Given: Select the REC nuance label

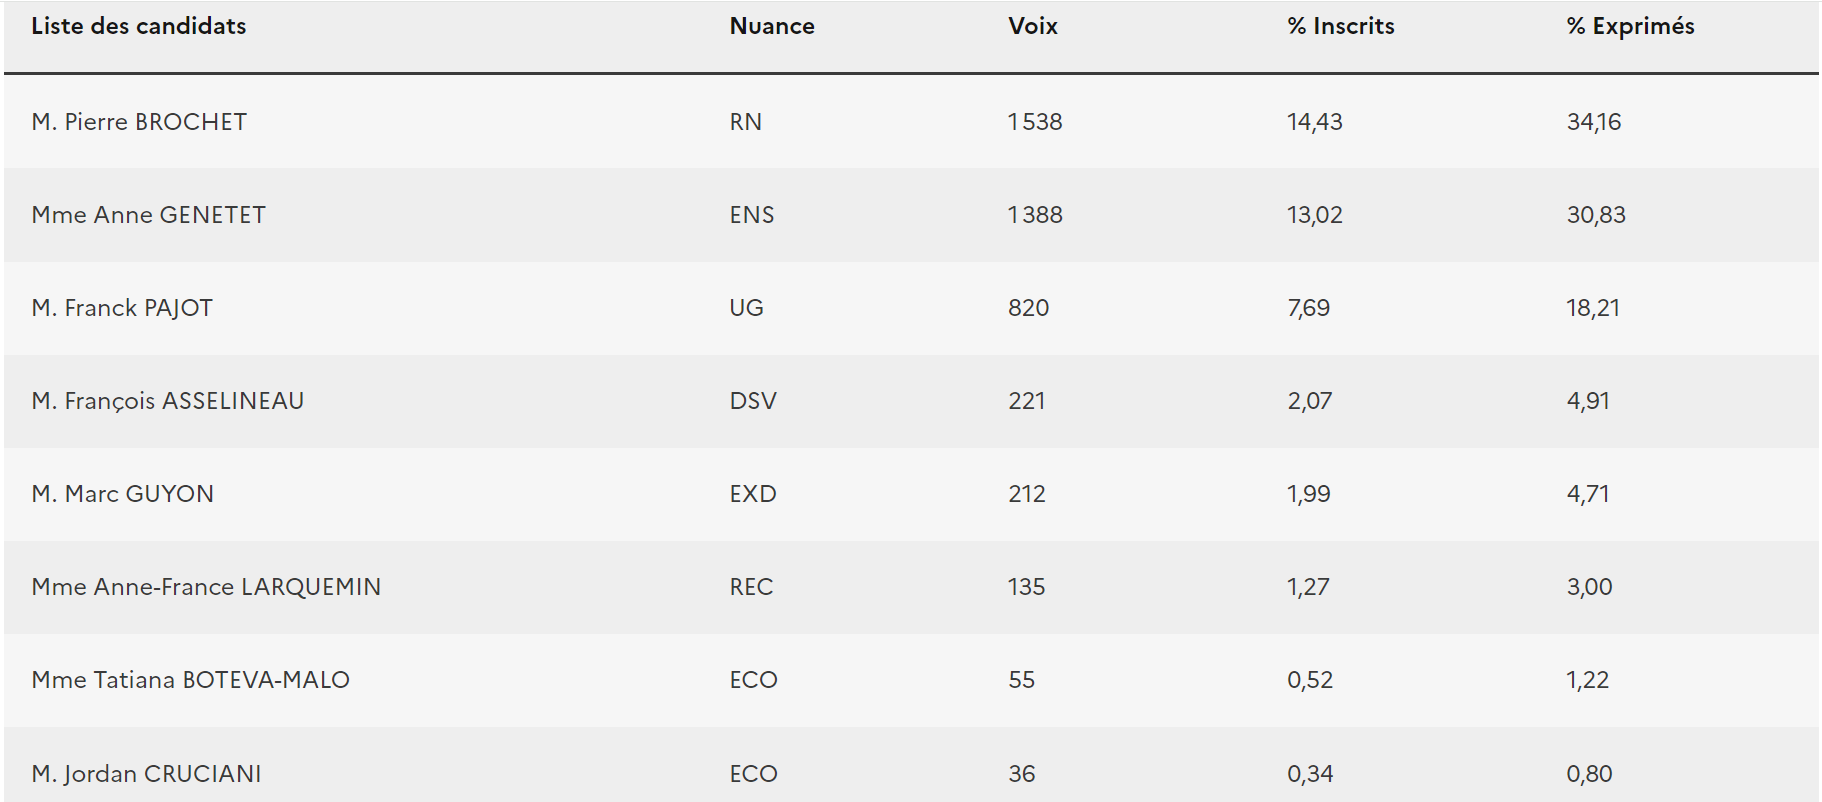Looking at the screenshot, I should click(750, 587).
